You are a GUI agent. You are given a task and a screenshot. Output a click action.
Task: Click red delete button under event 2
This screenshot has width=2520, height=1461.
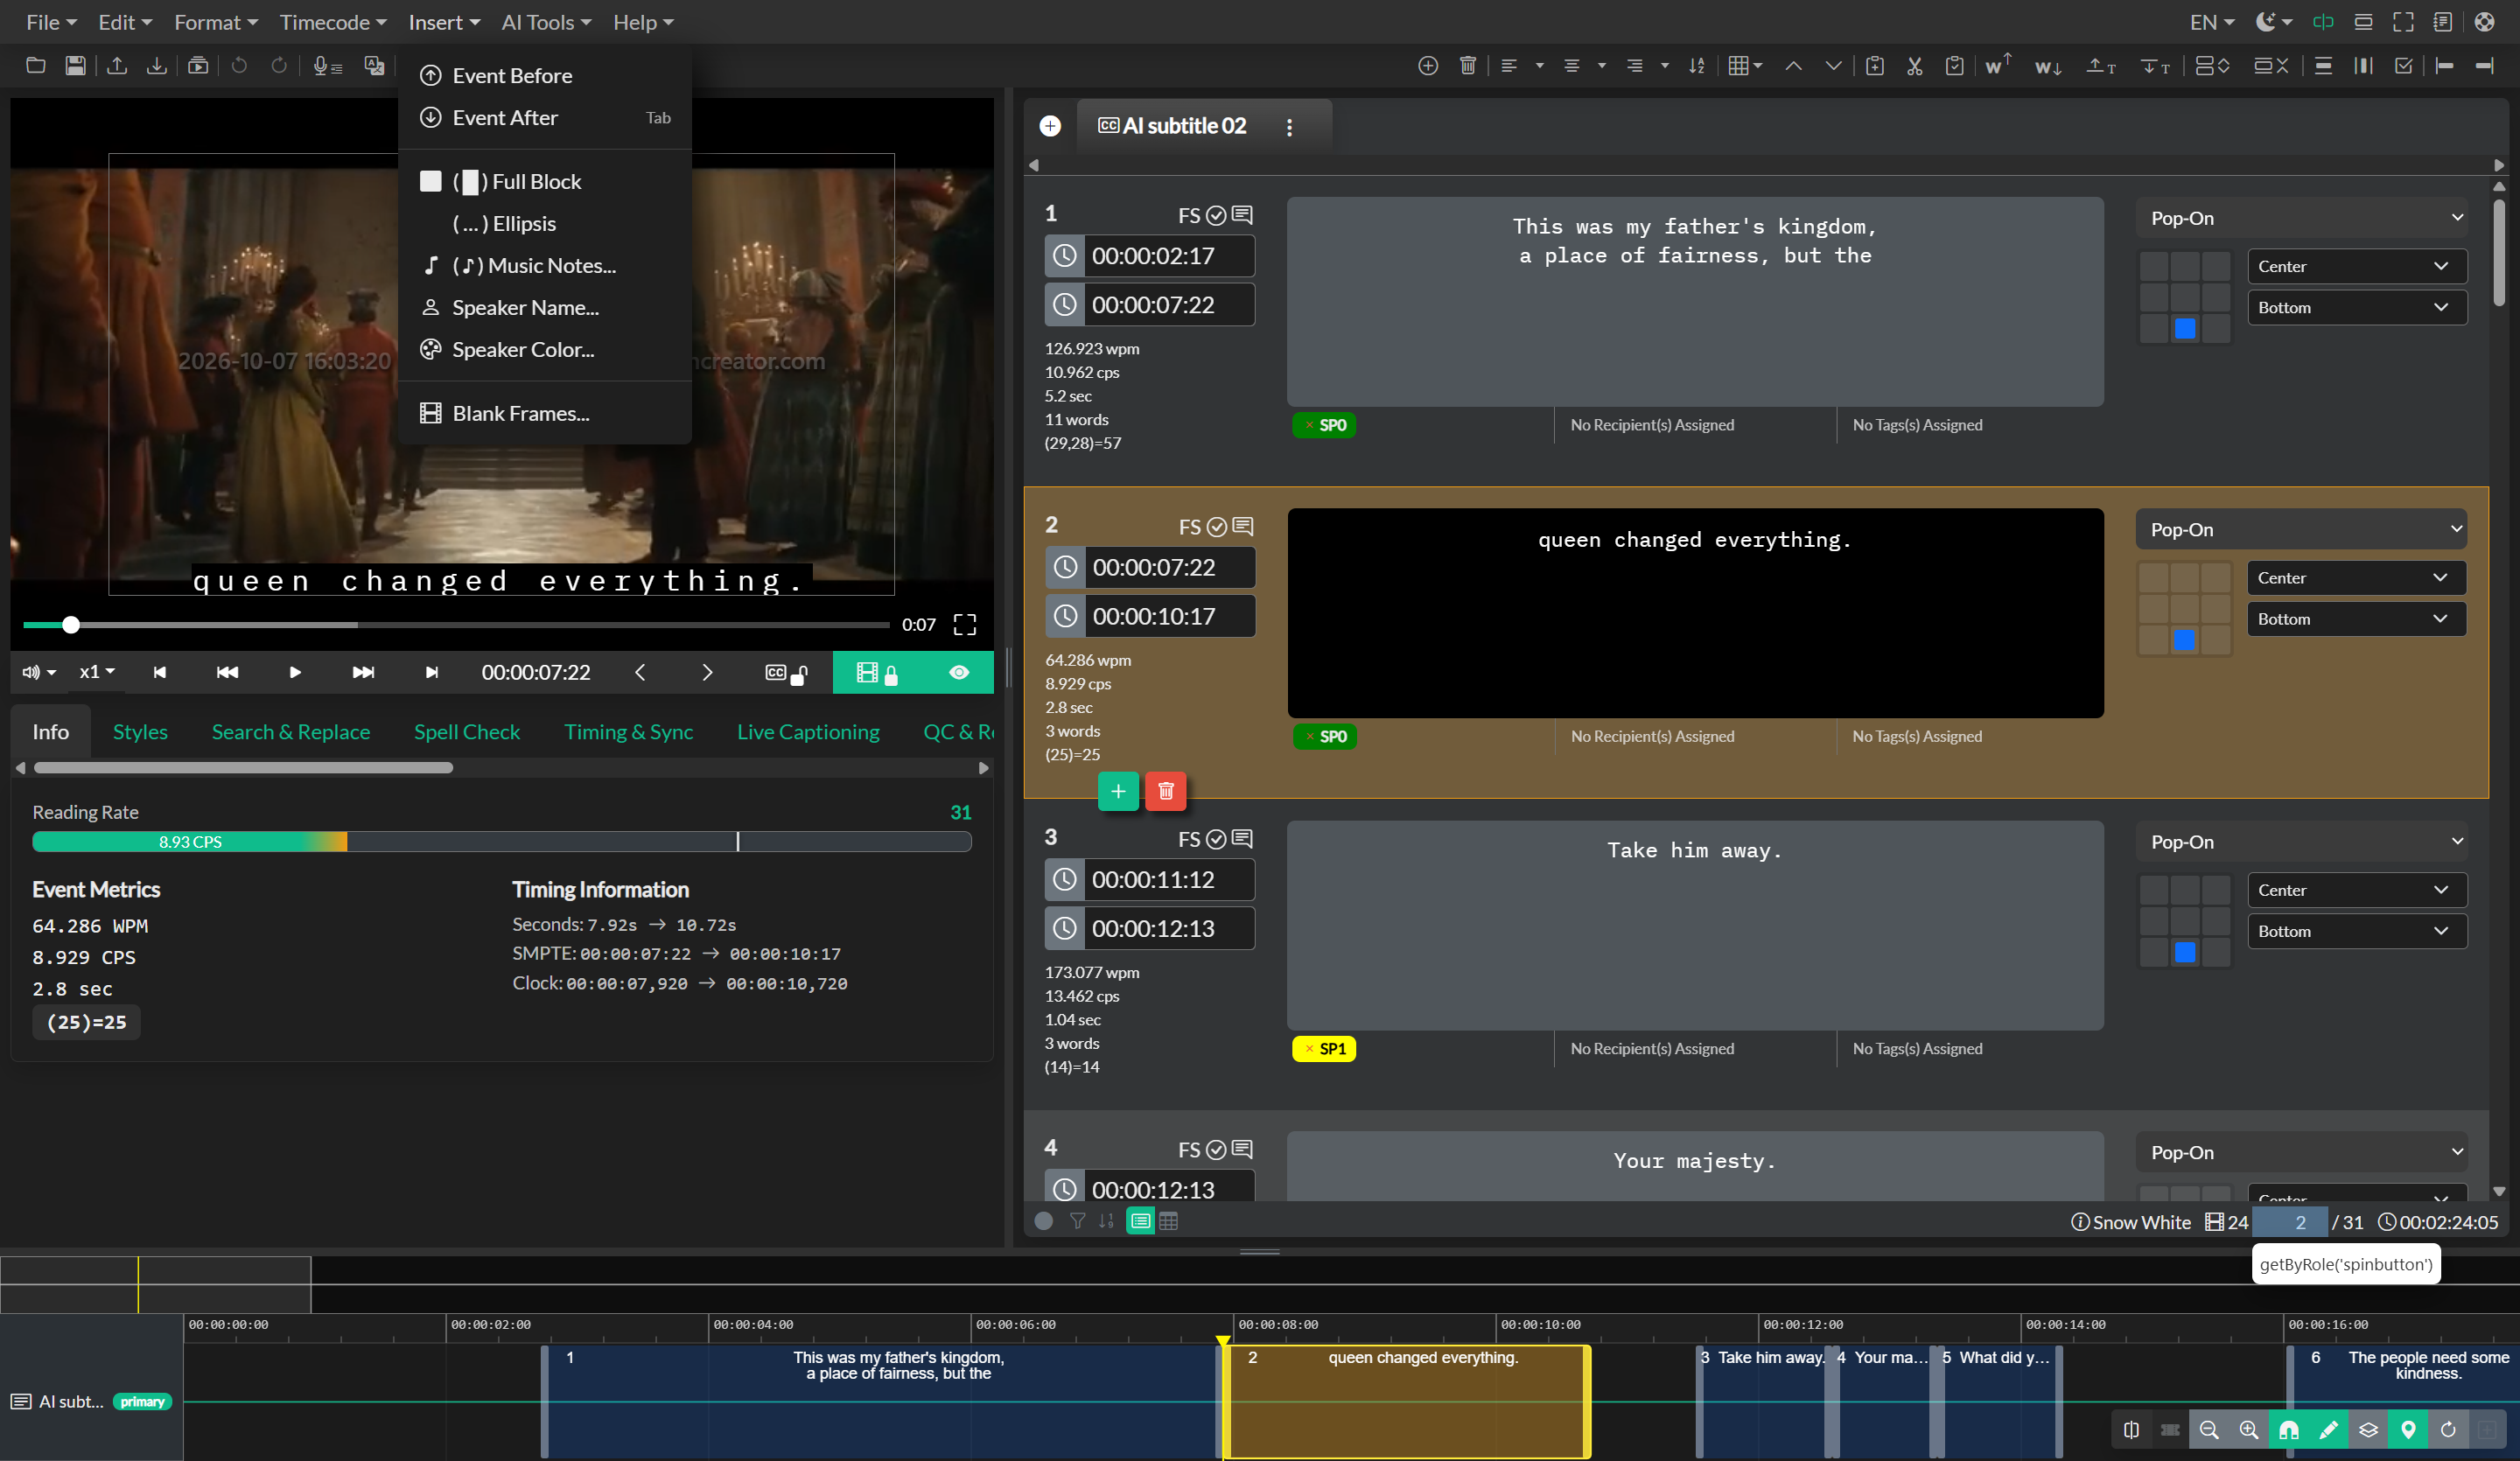(x=1165, y=791)
